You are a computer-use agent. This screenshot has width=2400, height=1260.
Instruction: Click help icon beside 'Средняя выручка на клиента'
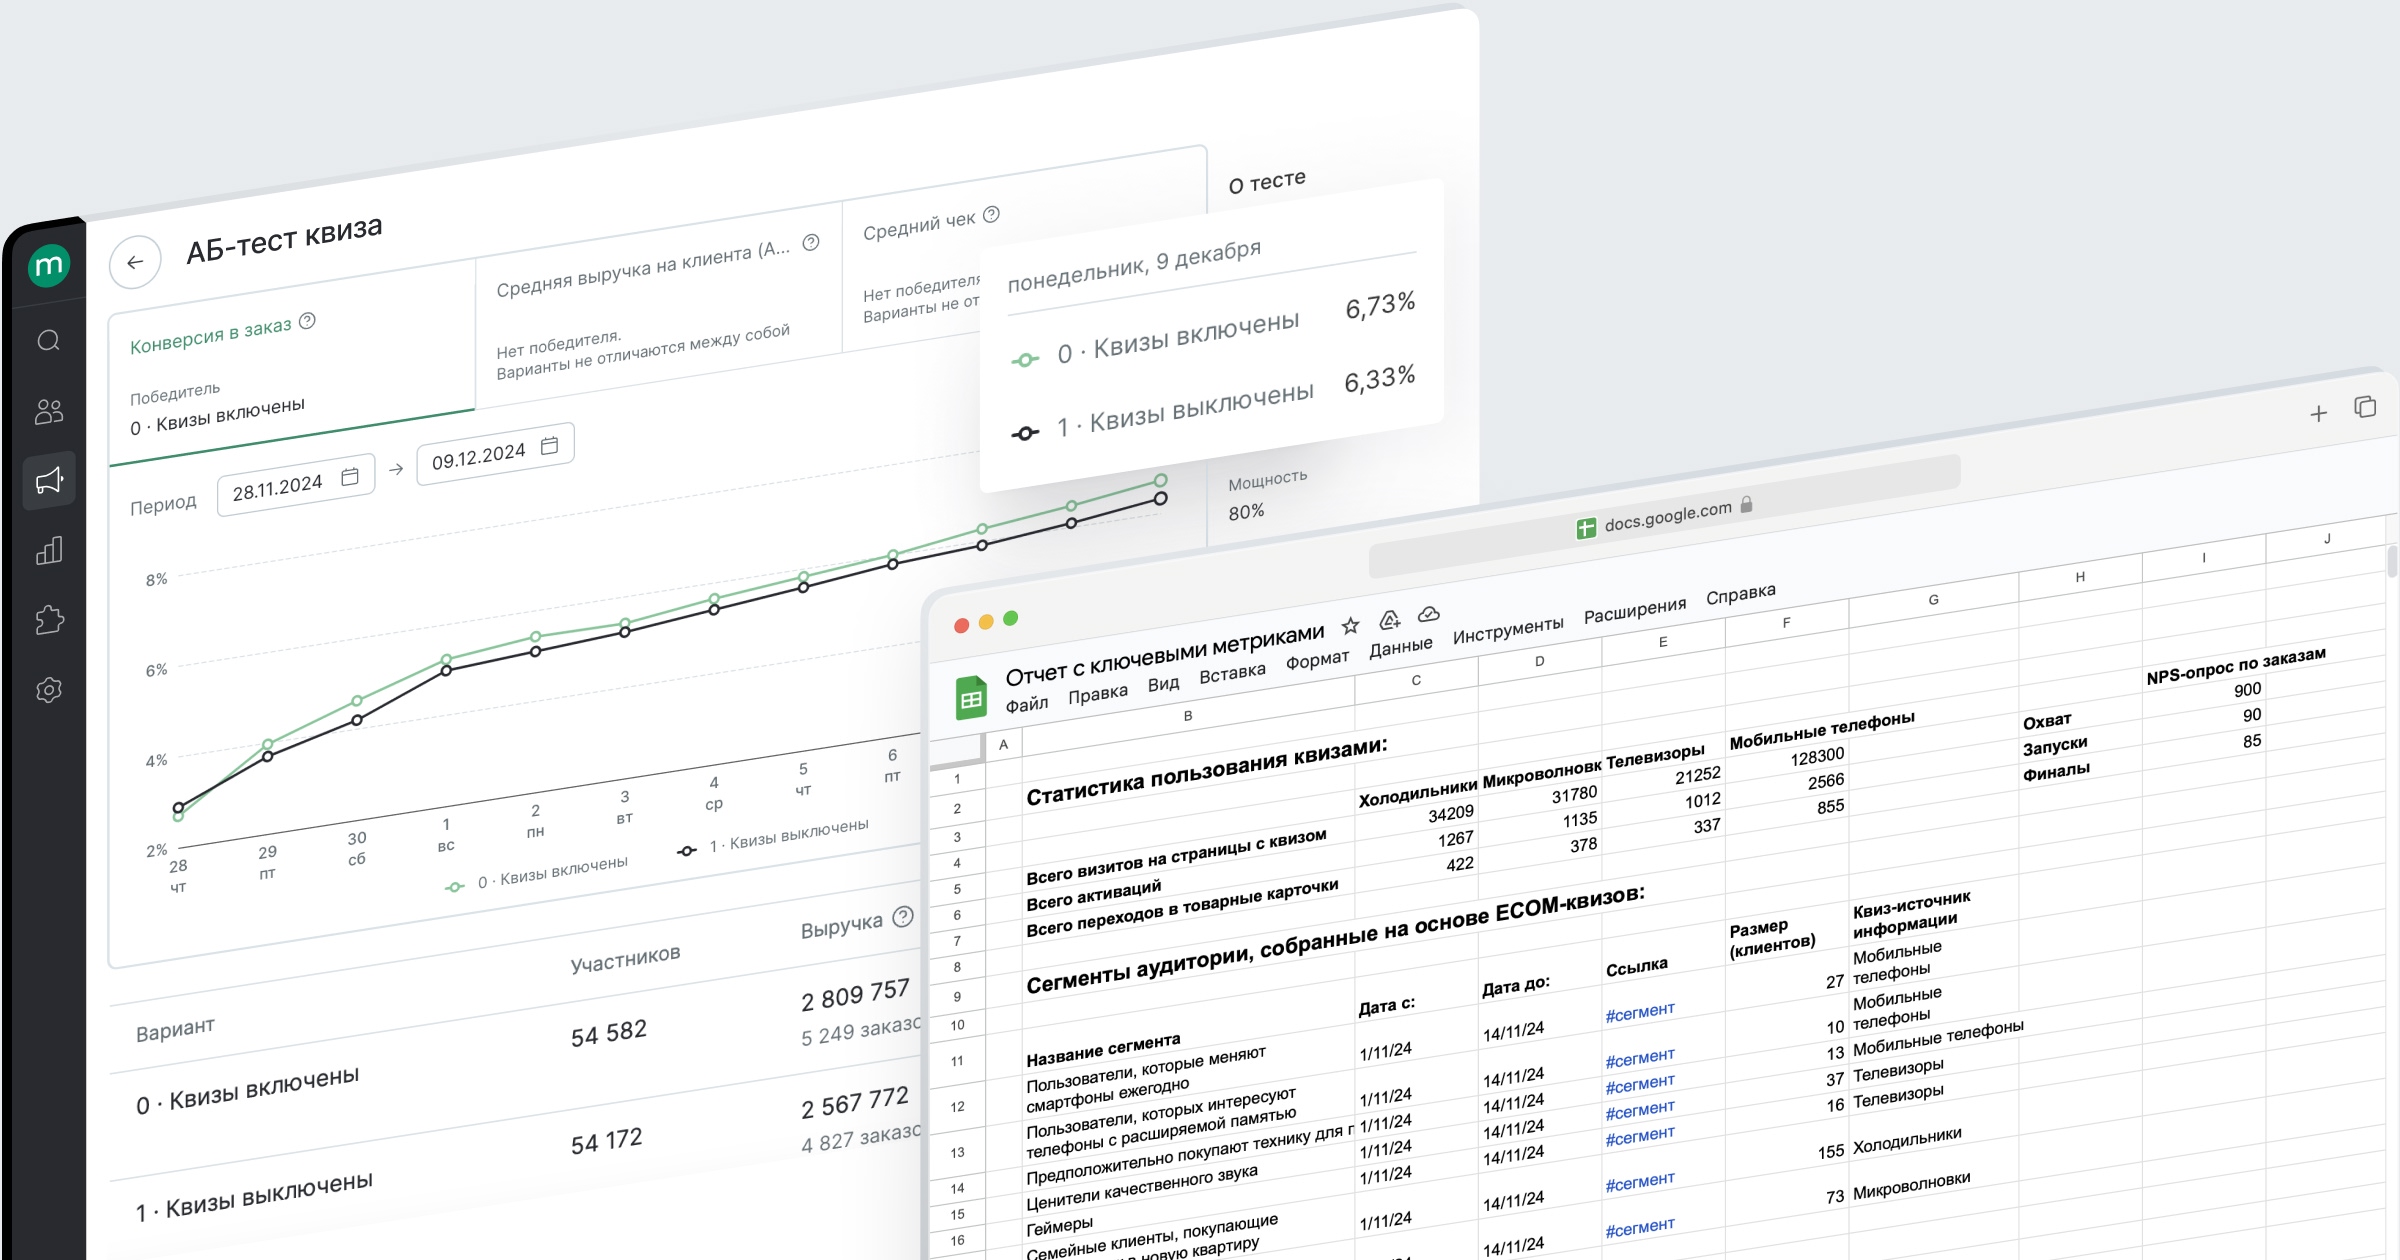[811, 242]
